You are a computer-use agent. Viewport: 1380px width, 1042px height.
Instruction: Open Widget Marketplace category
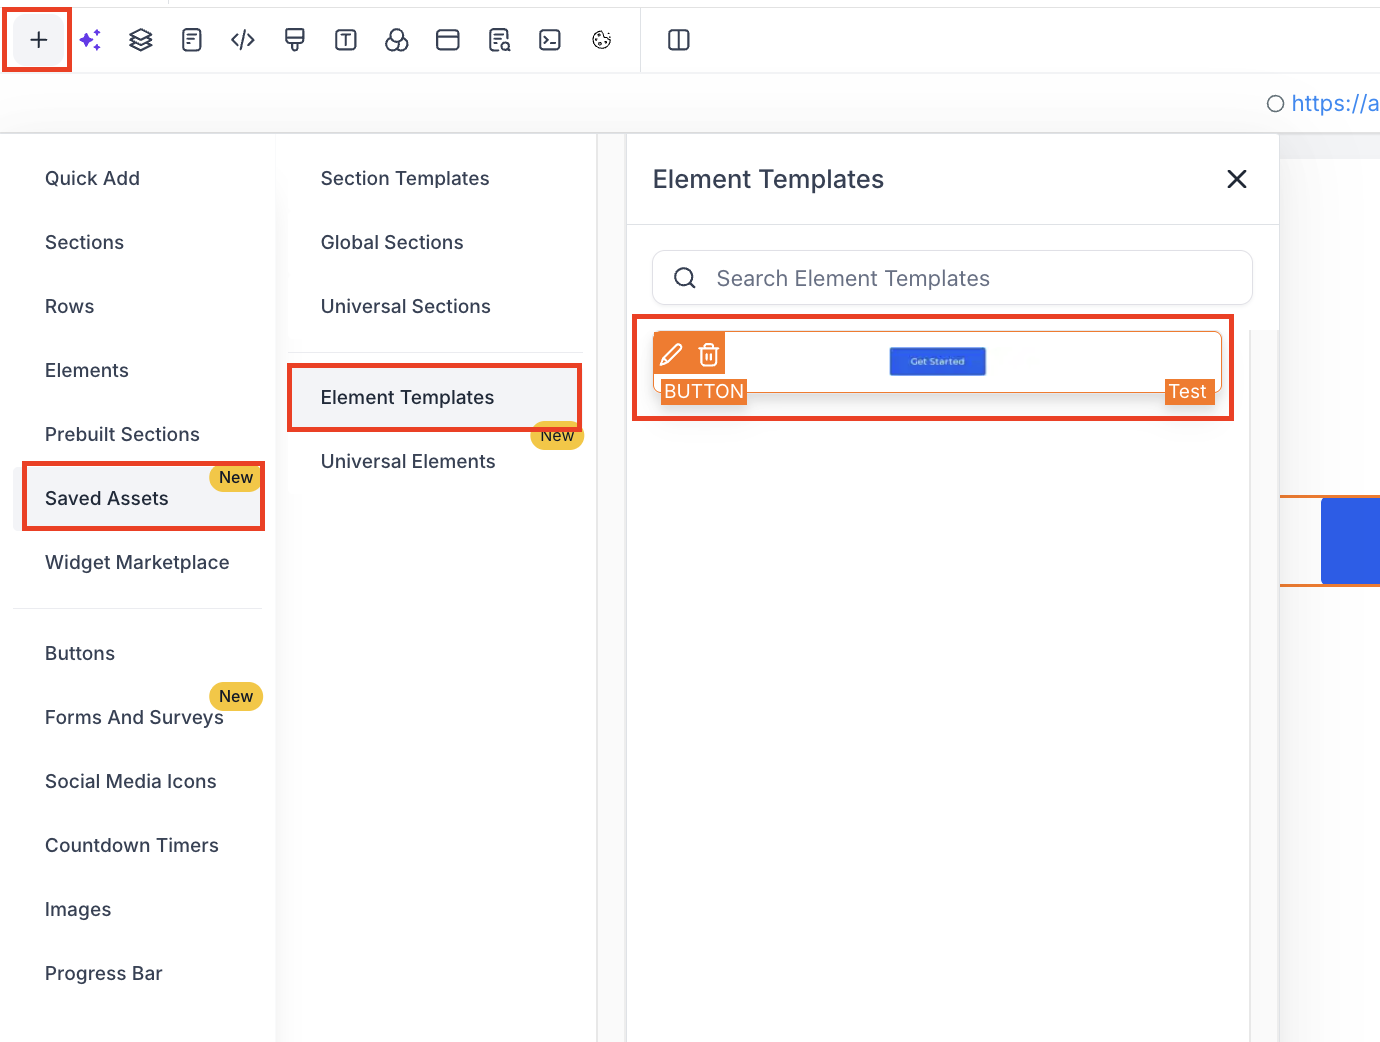click(x=137, y=562)
